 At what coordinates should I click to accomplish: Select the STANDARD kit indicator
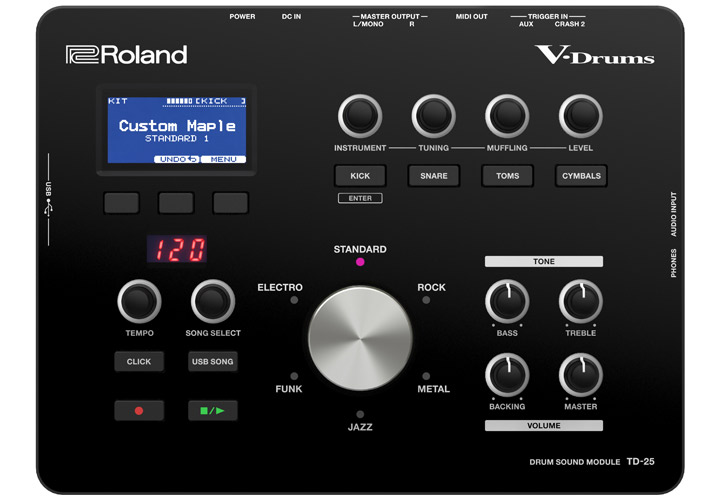tap(360, 262)
